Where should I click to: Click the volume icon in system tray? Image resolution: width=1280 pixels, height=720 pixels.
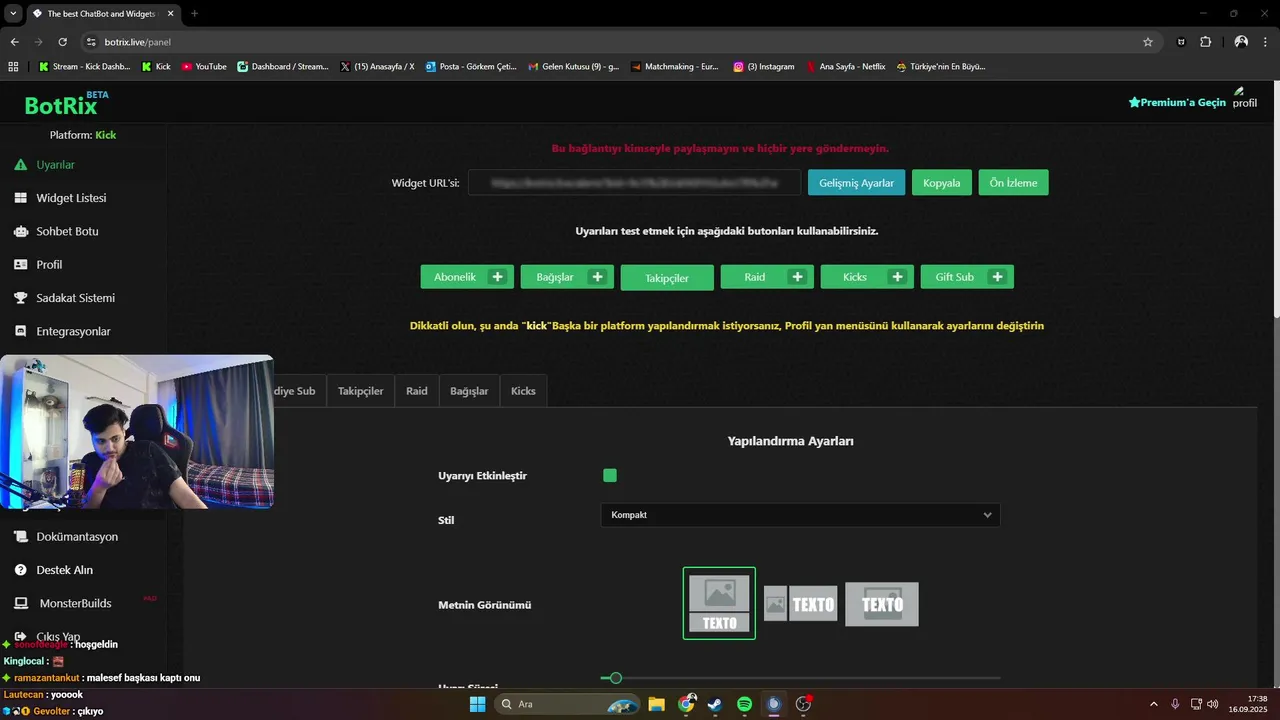1212,704
